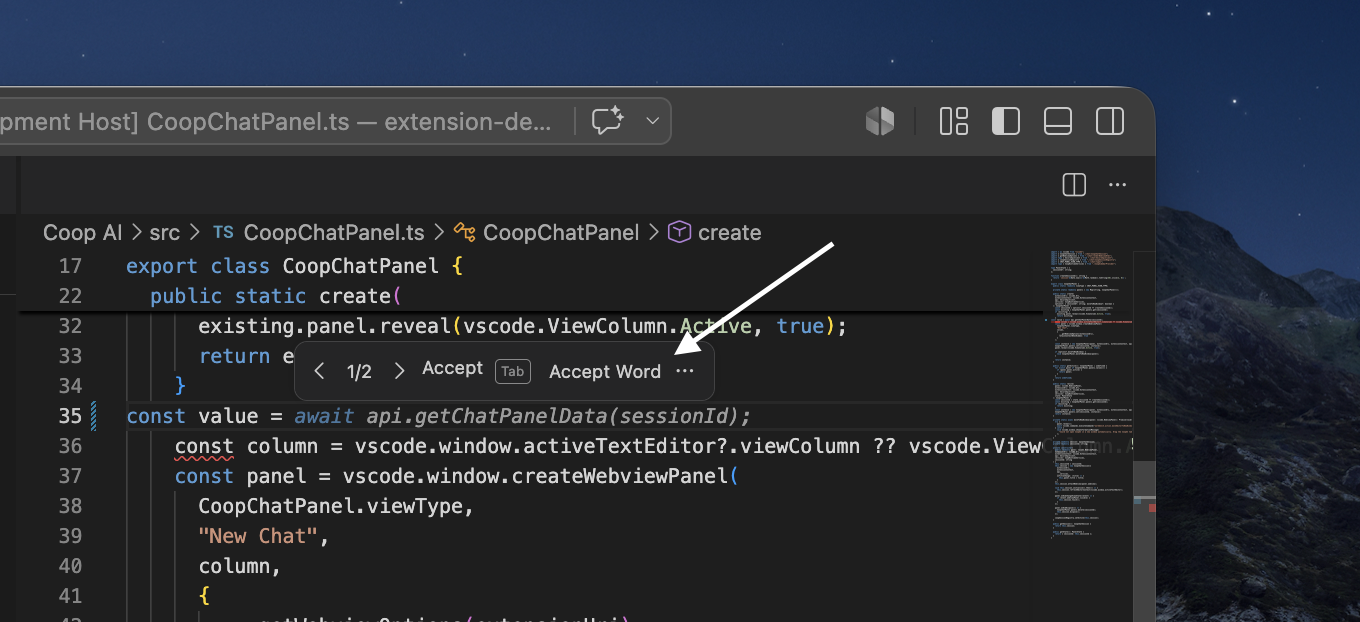Click the 1/2 suggestion counter

(359, 372)
